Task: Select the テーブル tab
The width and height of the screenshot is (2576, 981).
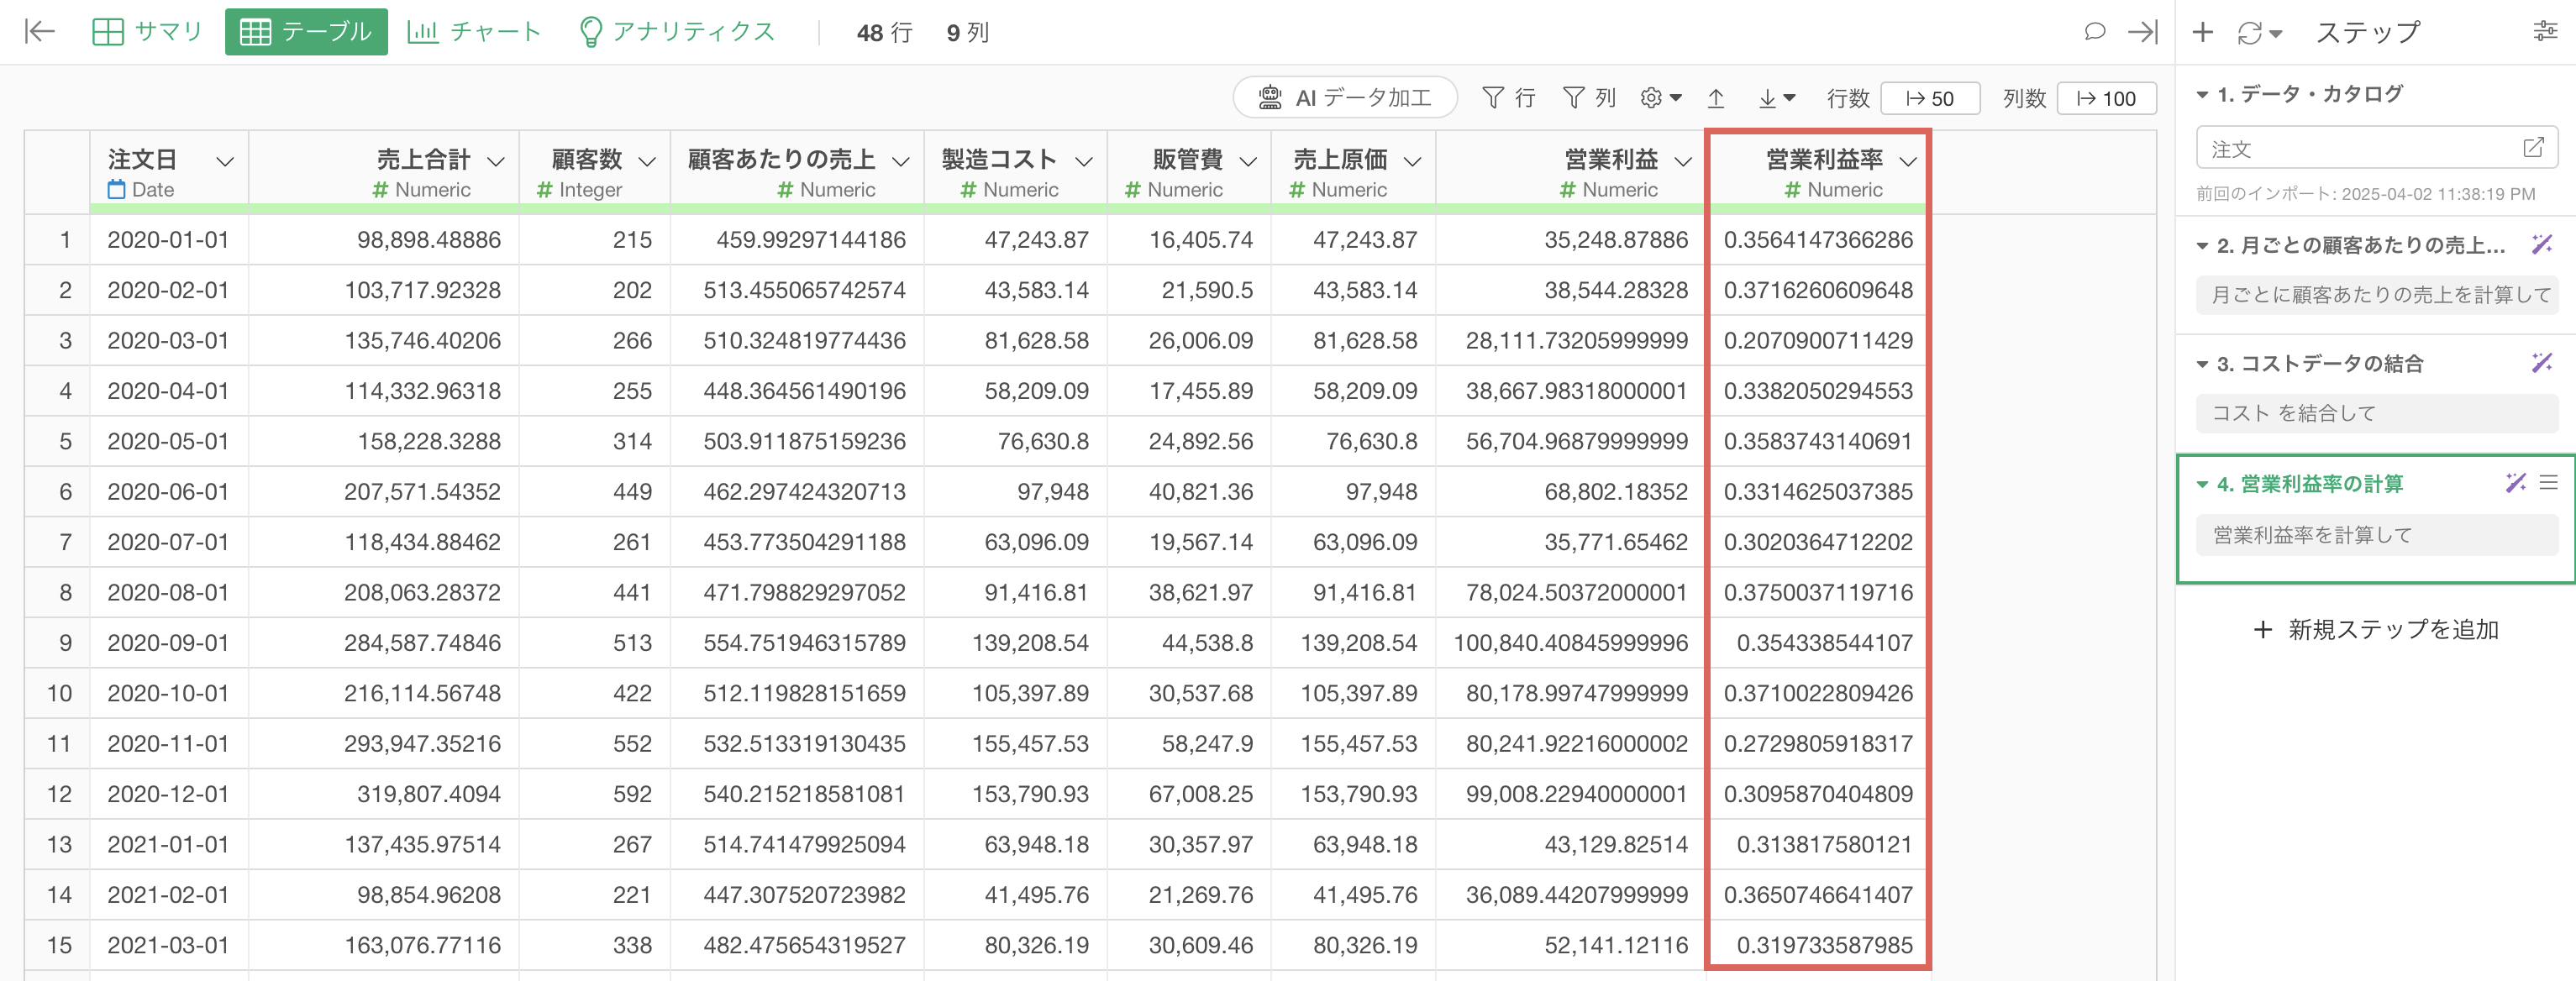Action: pos(306,32)
